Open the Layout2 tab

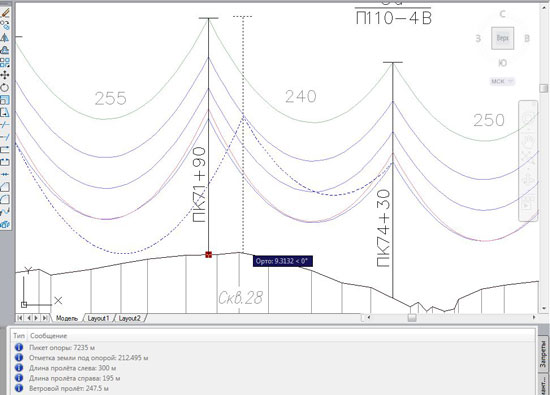[129, 318]
